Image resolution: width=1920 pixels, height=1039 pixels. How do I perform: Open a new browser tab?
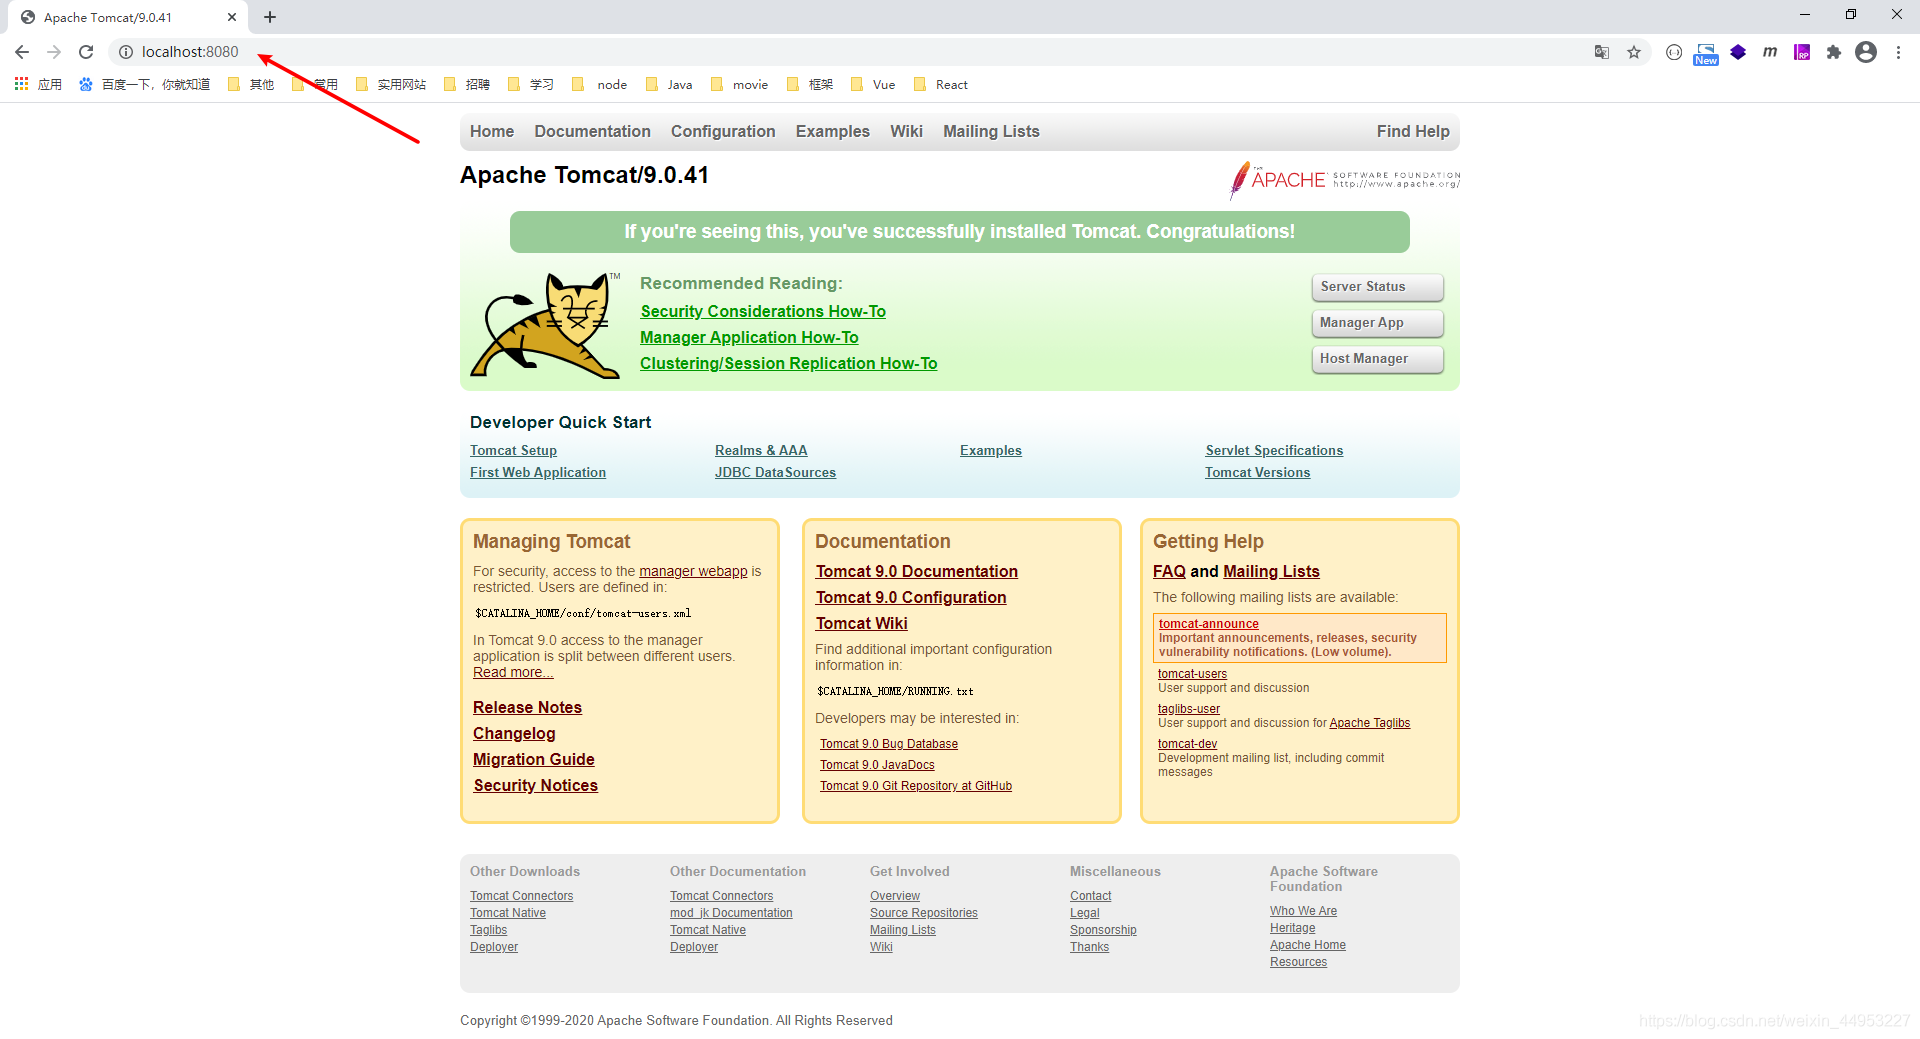click(270, 17)
